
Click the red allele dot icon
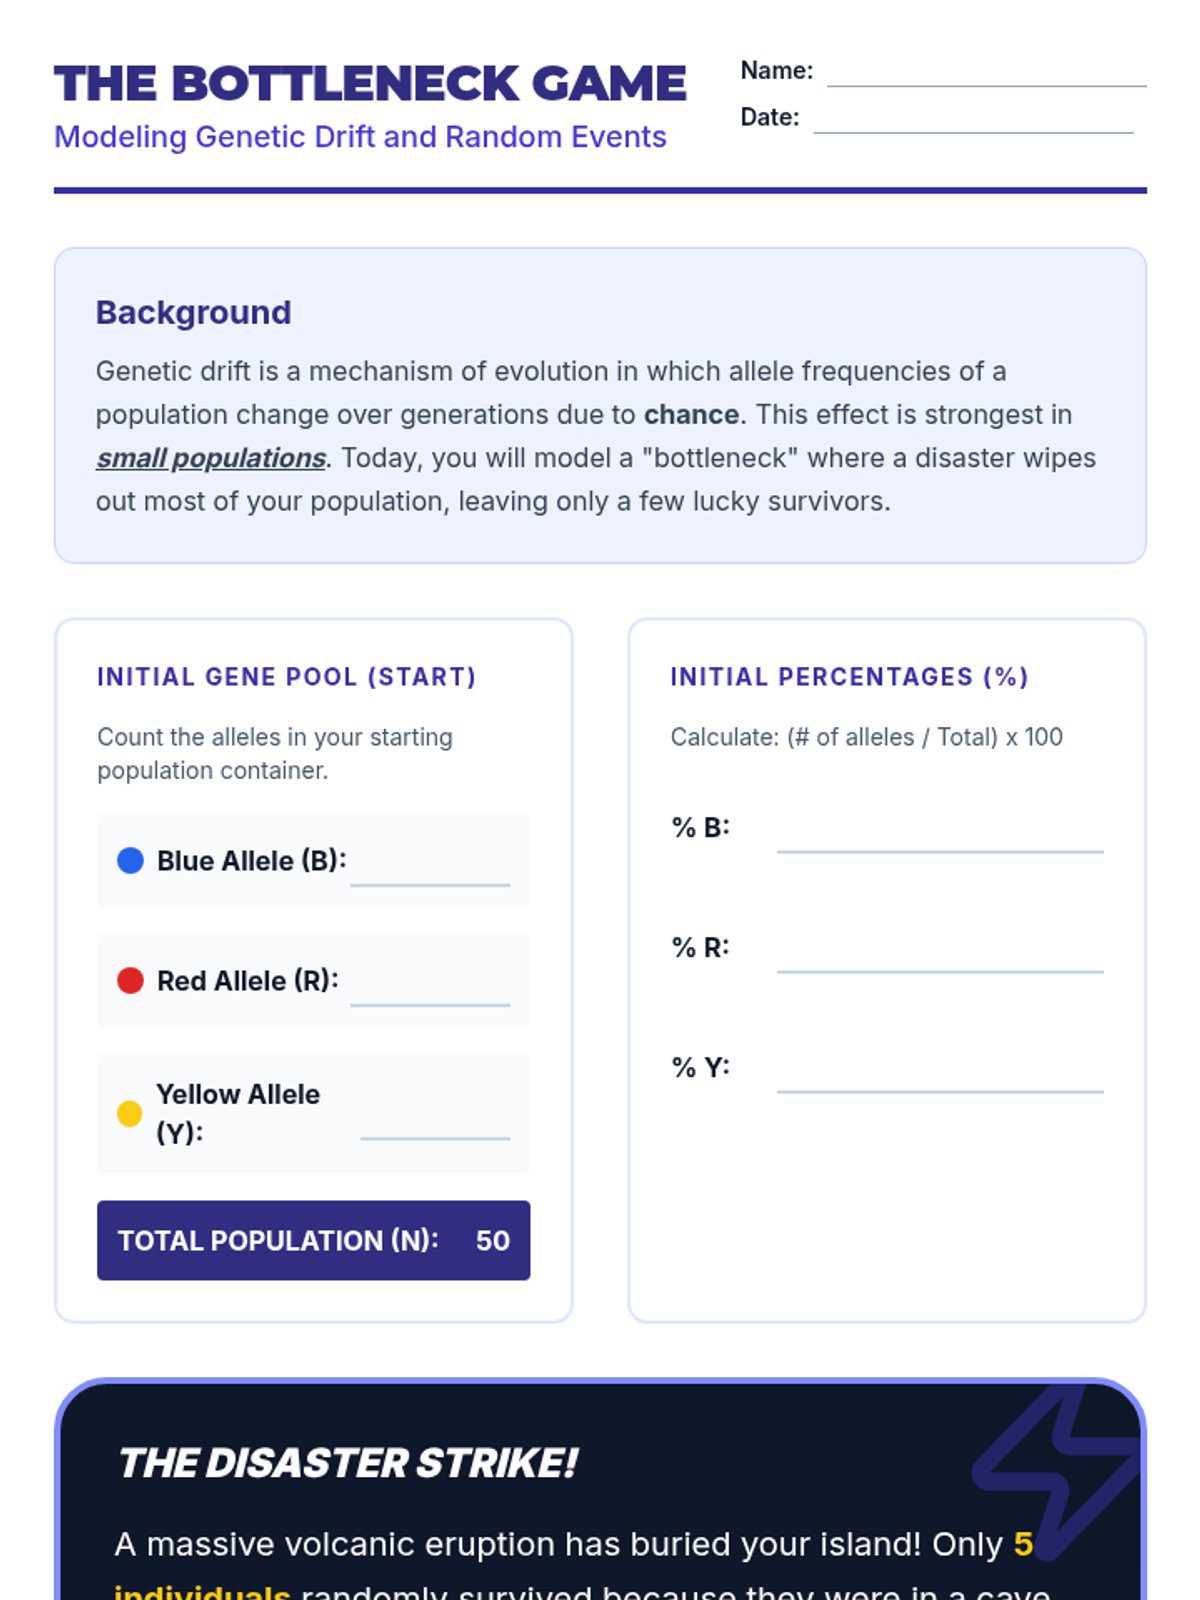pyautogui.click(x=130, y=980)
